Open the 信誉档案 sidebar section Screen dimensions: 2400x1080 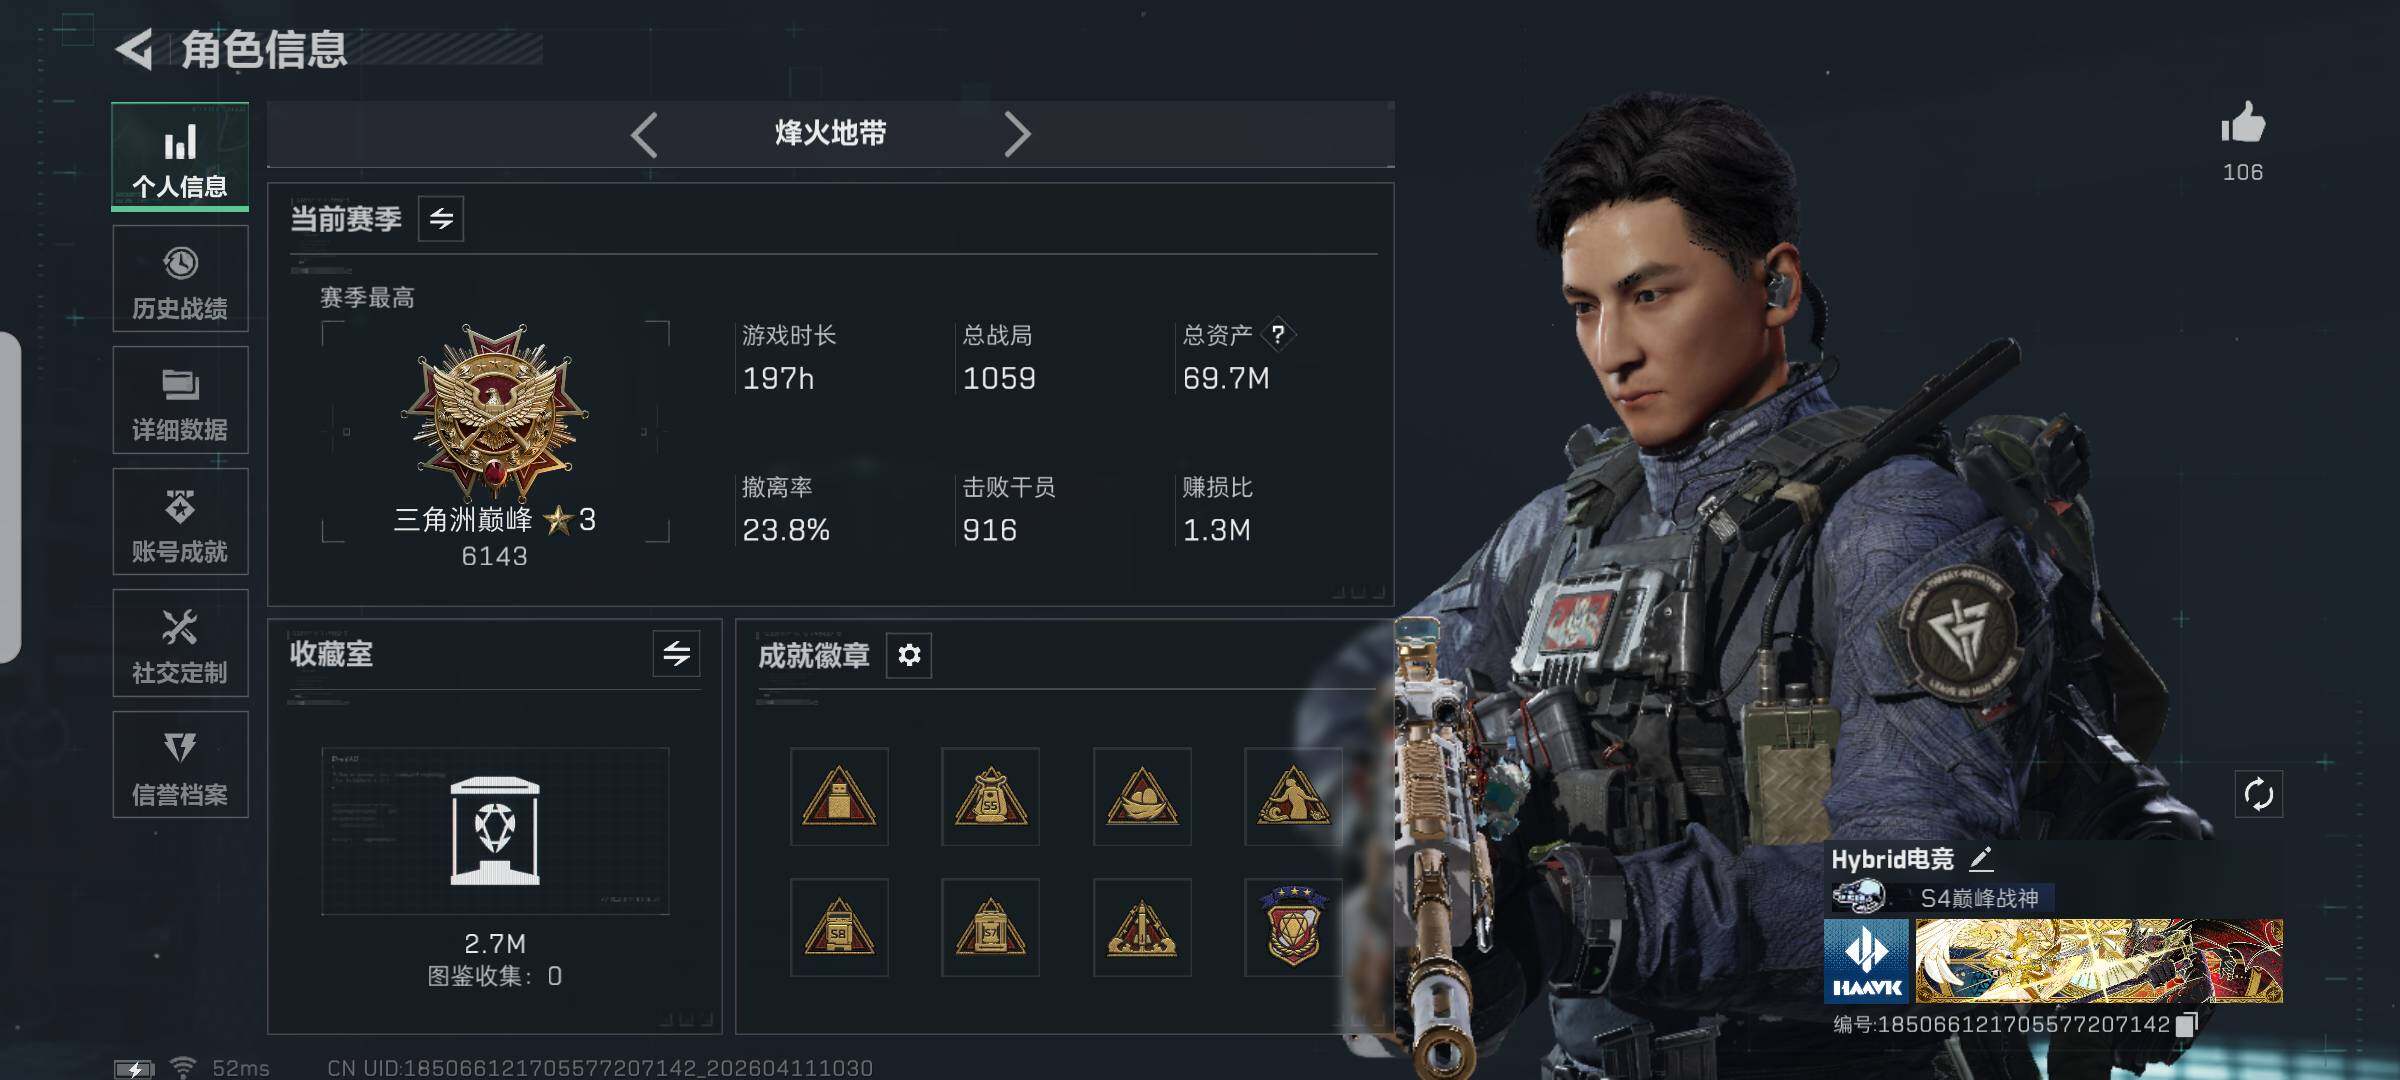(x=180, y=765)
